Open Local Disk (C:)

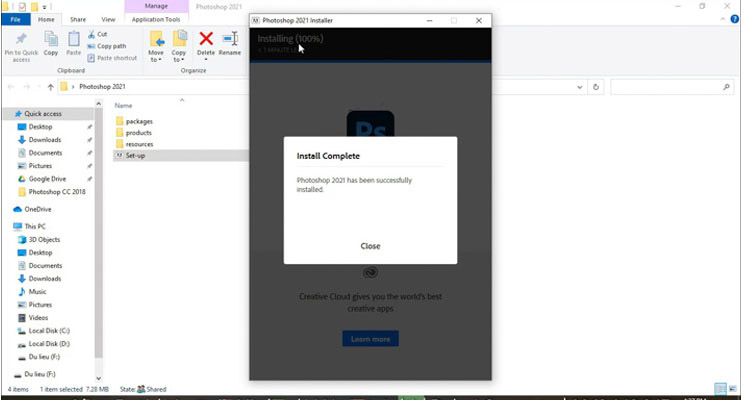pyautogui.click(x=49, y=331)
